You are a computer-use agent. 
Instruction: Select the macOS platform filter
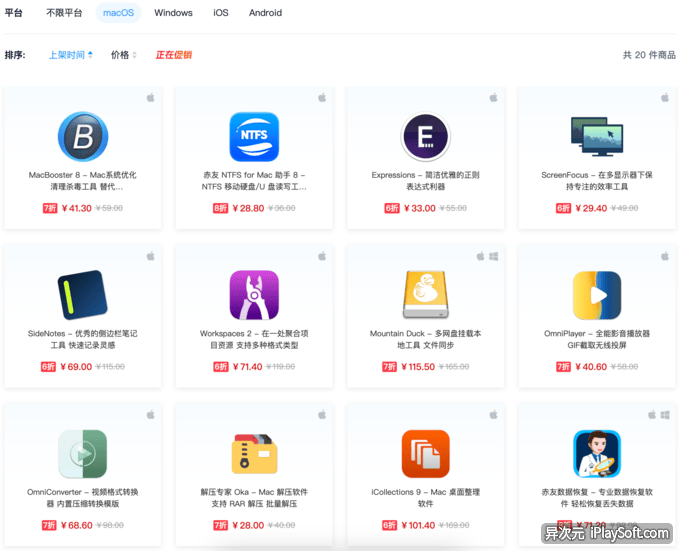pos(118,13)
